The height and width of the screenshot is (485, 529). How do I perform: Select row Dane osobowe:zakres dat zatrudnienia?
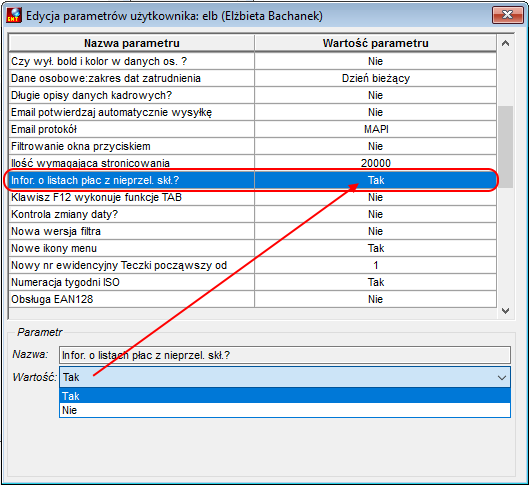(x=253, y=78)
